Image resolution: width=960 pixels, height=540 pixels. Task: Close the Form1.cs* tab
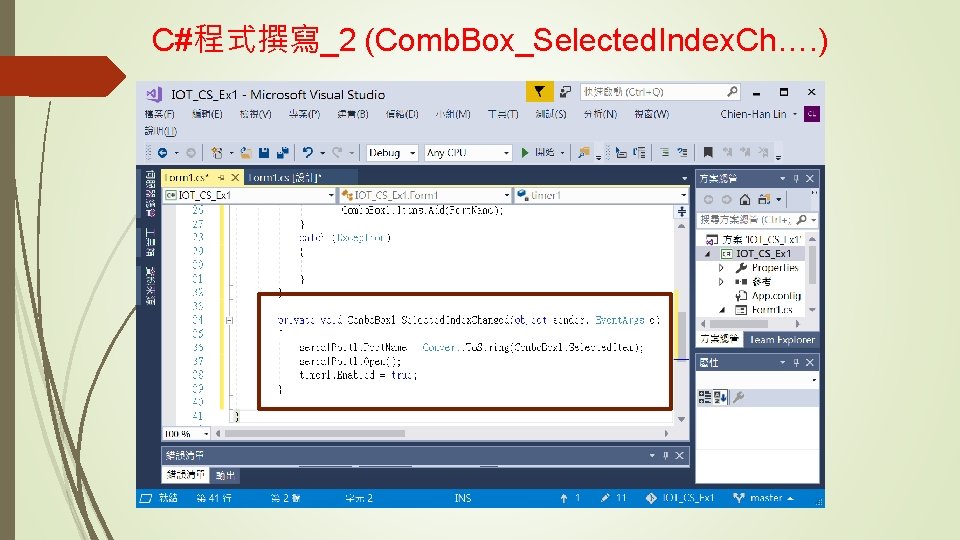(x=234, y=178)
